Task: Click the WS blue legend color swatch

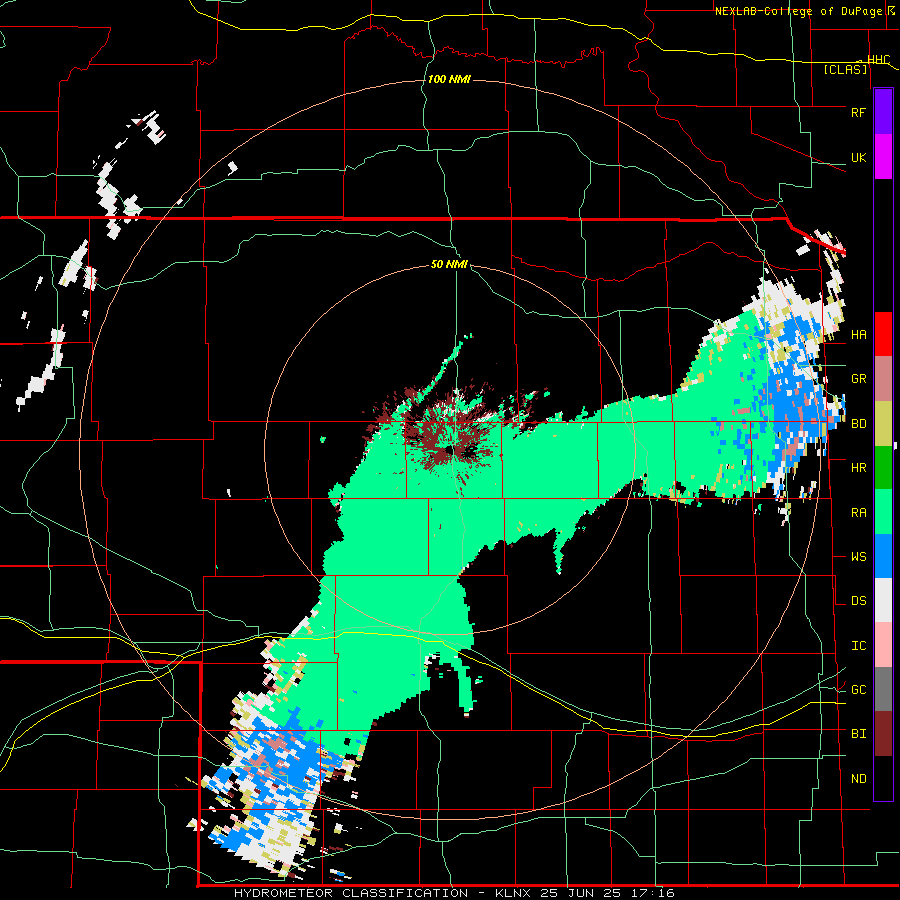Action: click(883, 556)
